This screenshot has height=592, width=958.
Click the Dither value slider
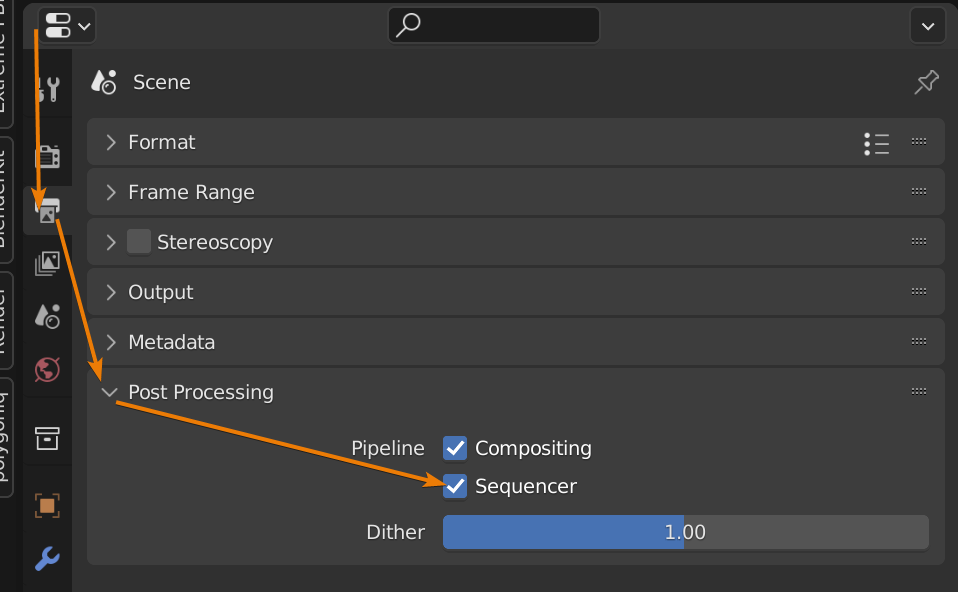point(685,532)
